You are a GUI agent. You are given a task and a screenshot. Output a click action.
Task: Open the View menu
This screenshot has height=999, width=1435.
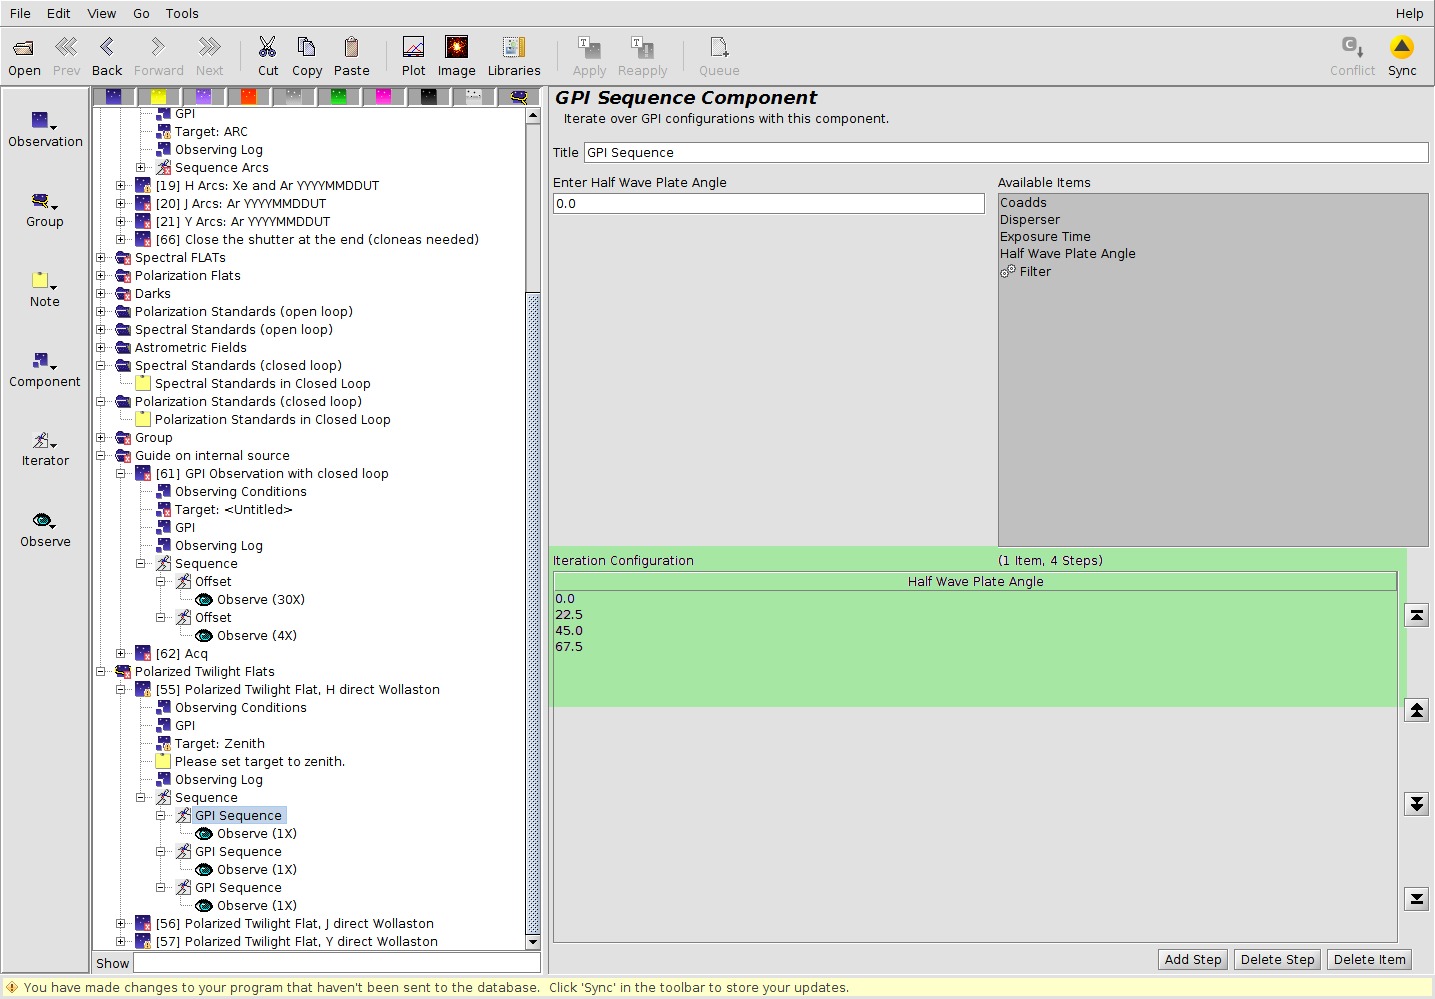(102, 13)
